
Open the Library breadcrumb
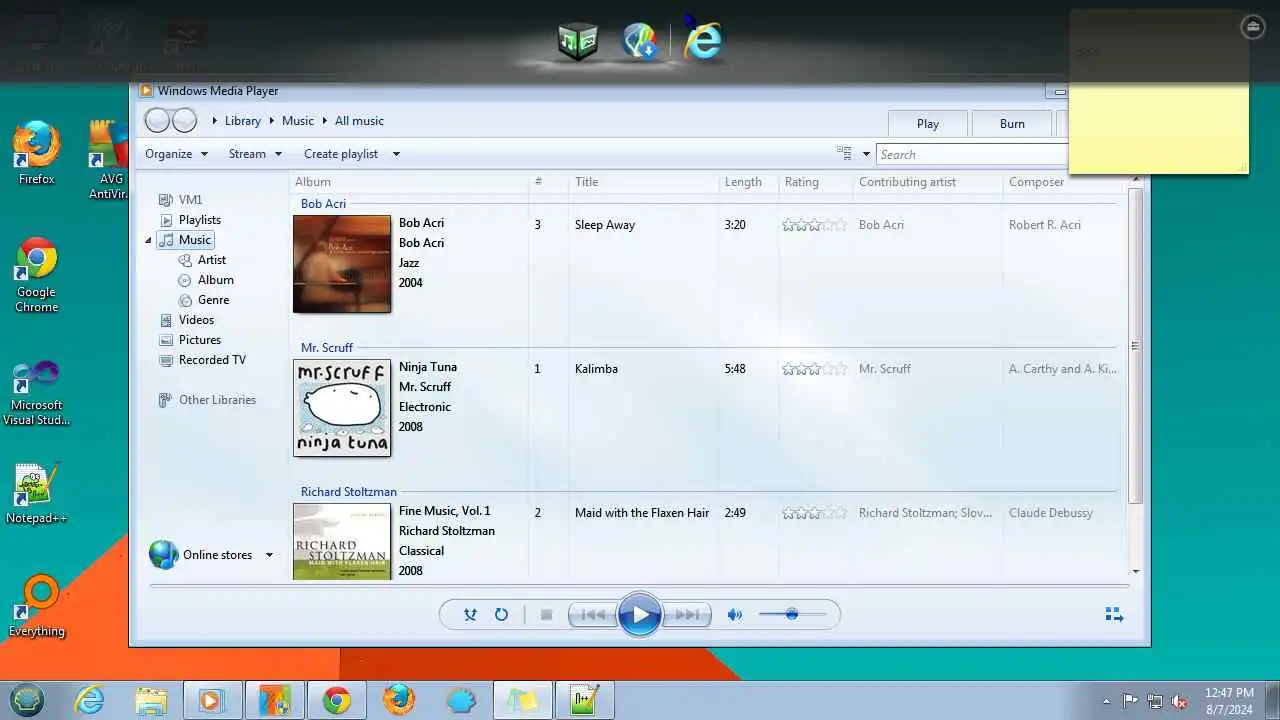(242, 121)
